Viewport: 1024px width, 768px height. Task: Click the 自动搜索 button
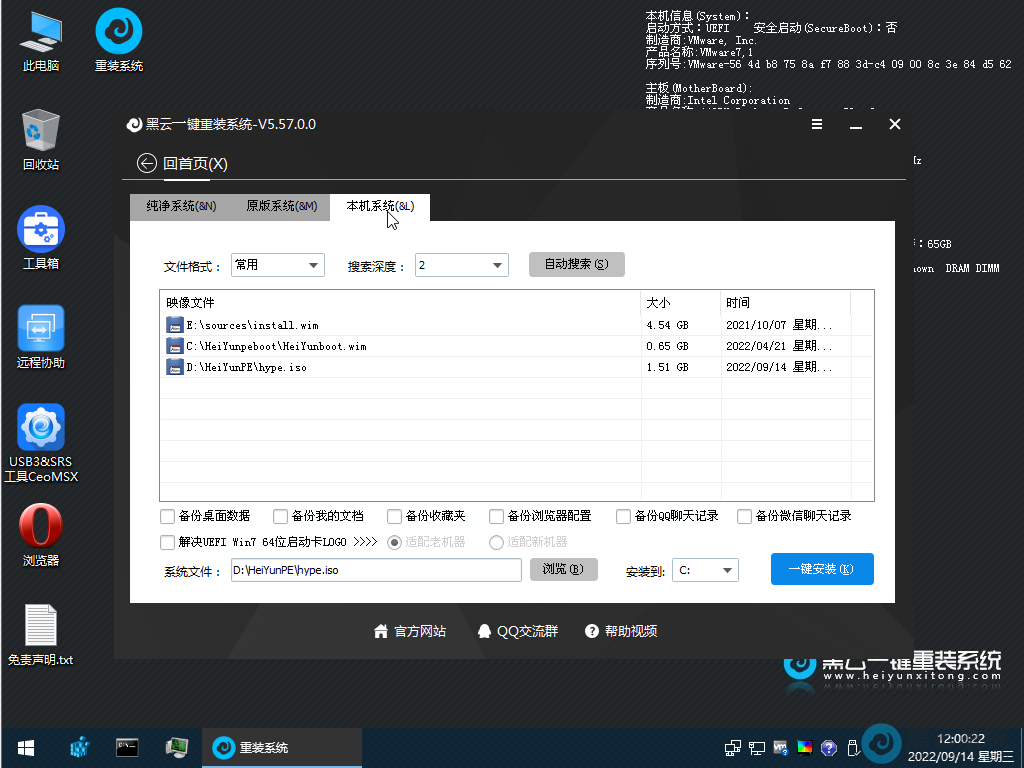tap(576, 264)
